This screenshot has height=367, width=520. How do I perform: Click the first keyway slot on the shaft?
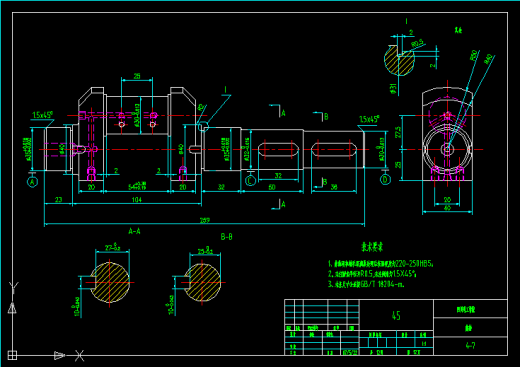(278, 149)
